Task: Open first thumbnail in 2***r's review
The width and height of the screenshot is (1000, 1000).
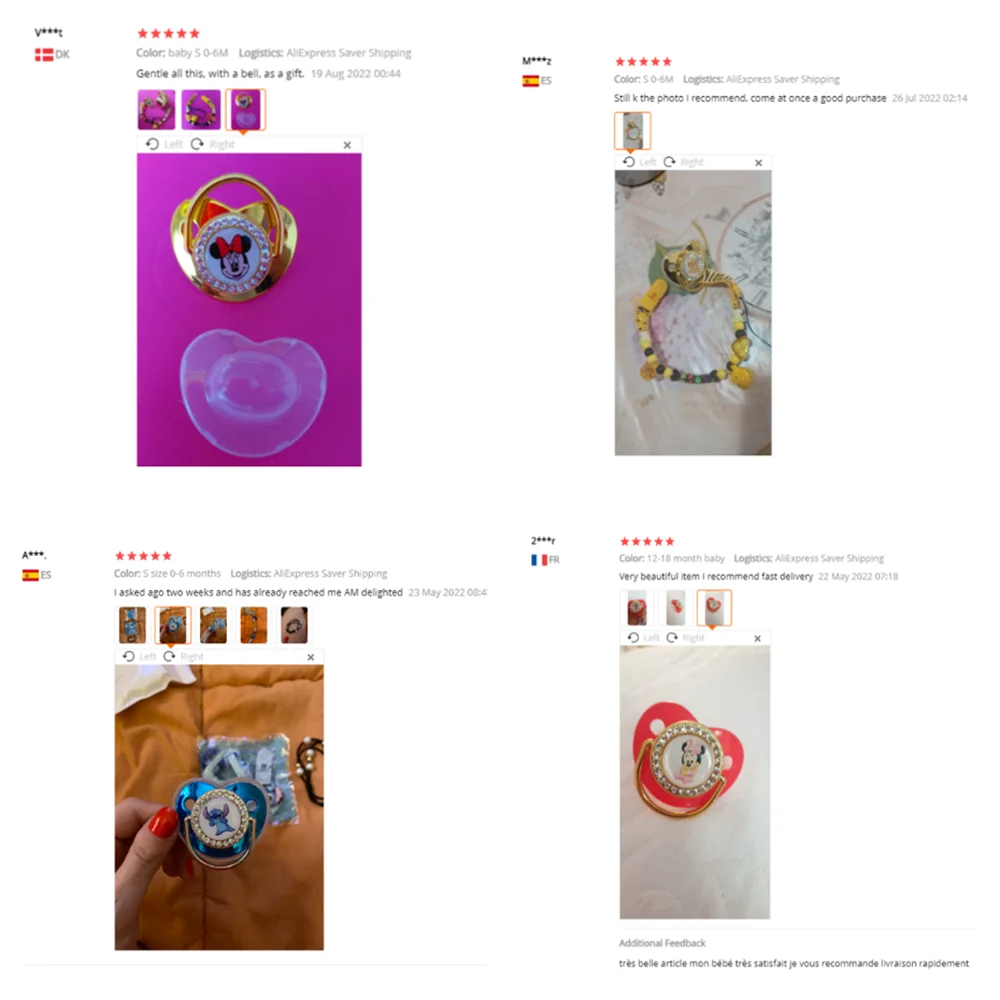Action: [x=636, y=607]
